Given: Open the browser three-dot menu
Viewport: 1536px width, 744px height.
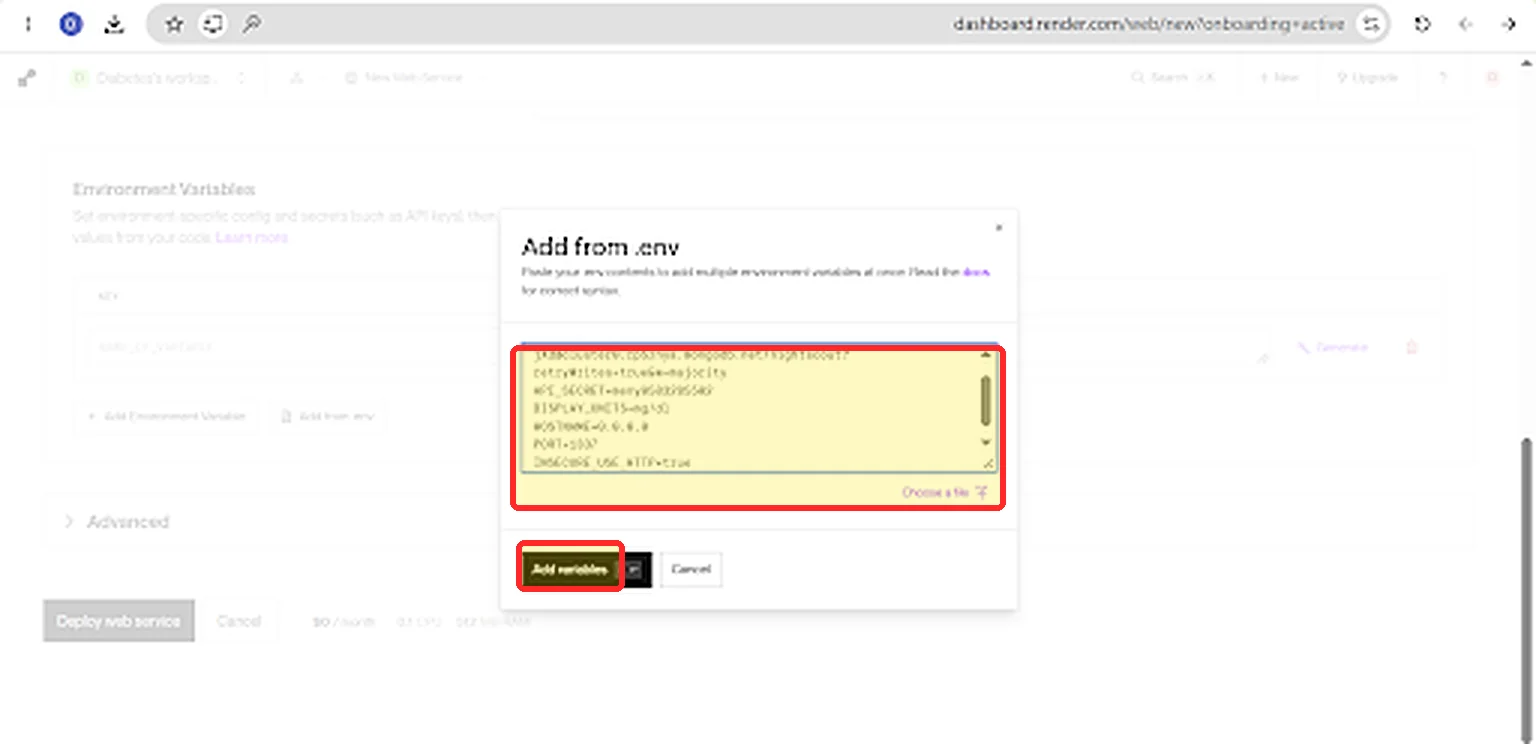Looking at the screenshot, I should coord(28,24).
